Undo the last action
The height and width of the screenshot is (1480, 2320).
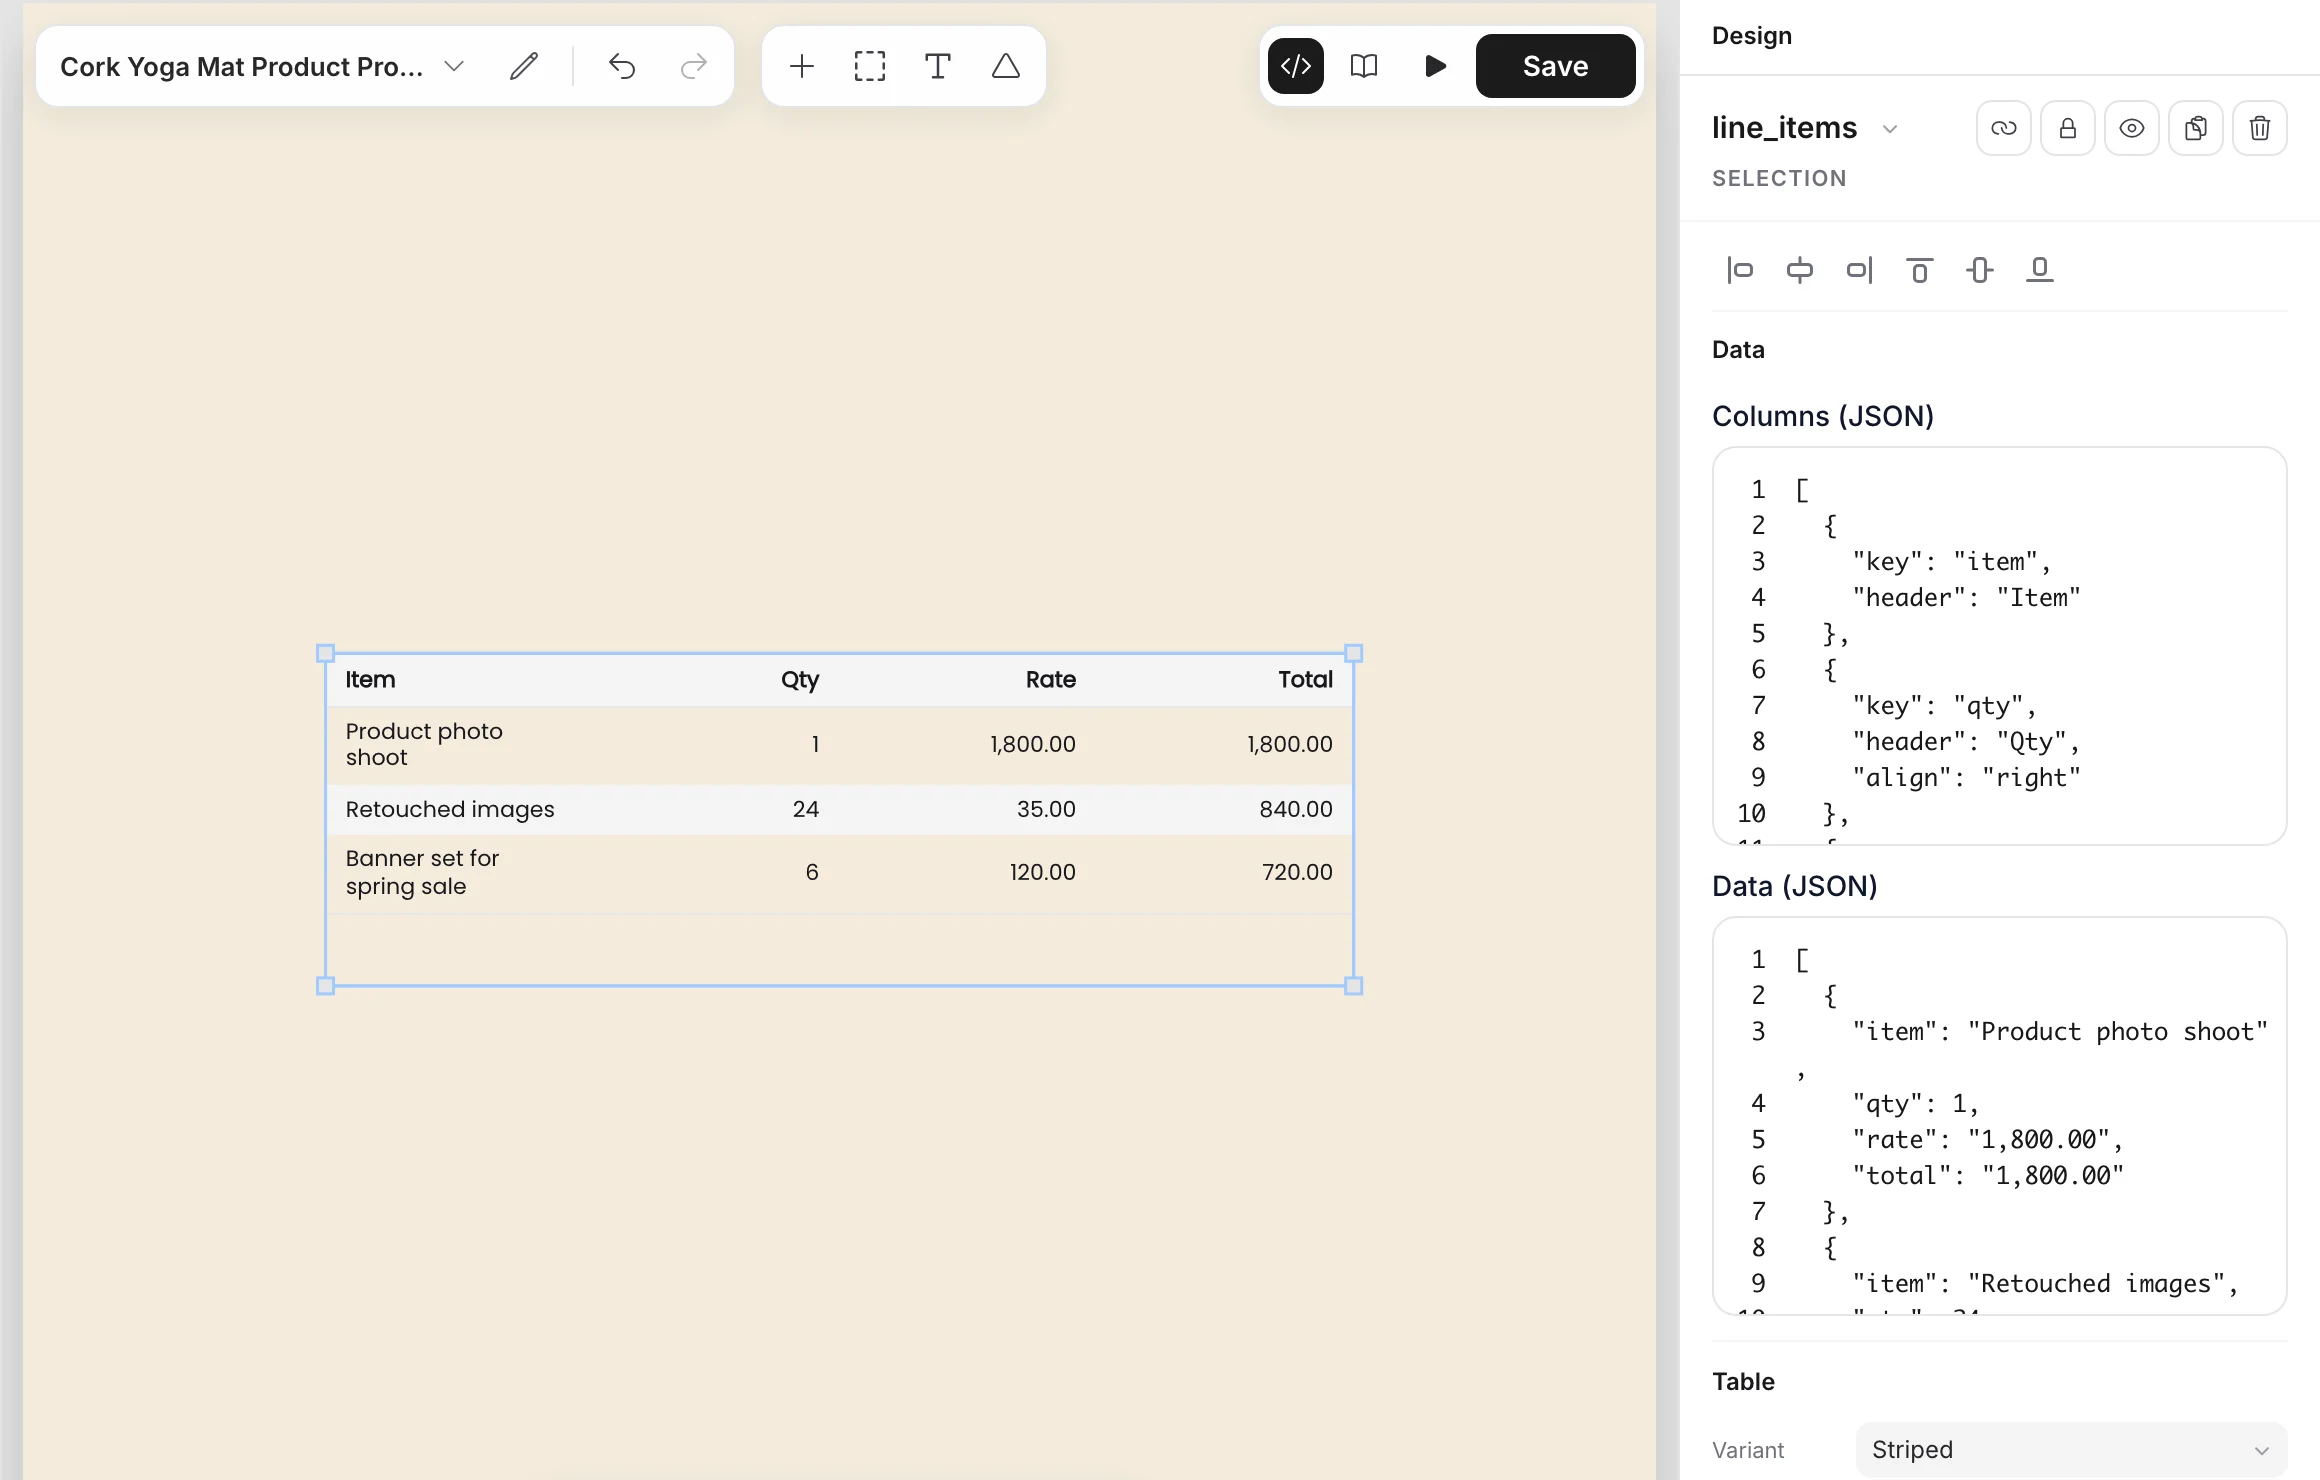pos(622,66)
